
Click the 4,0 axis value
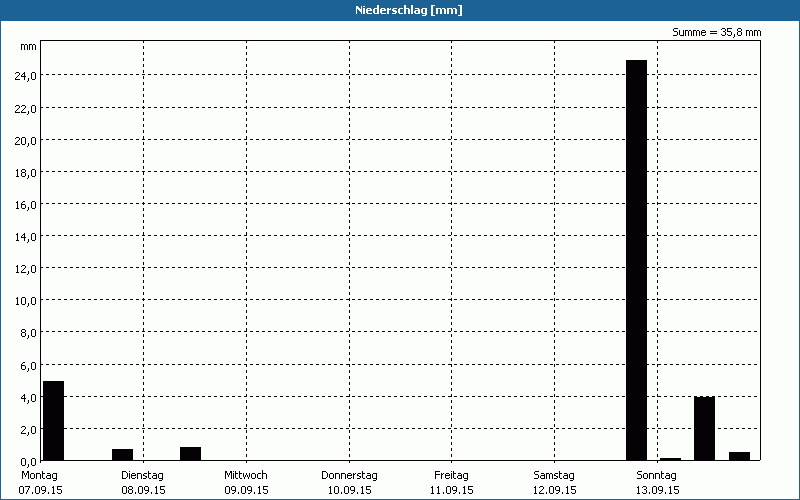[x=28, y=398]
